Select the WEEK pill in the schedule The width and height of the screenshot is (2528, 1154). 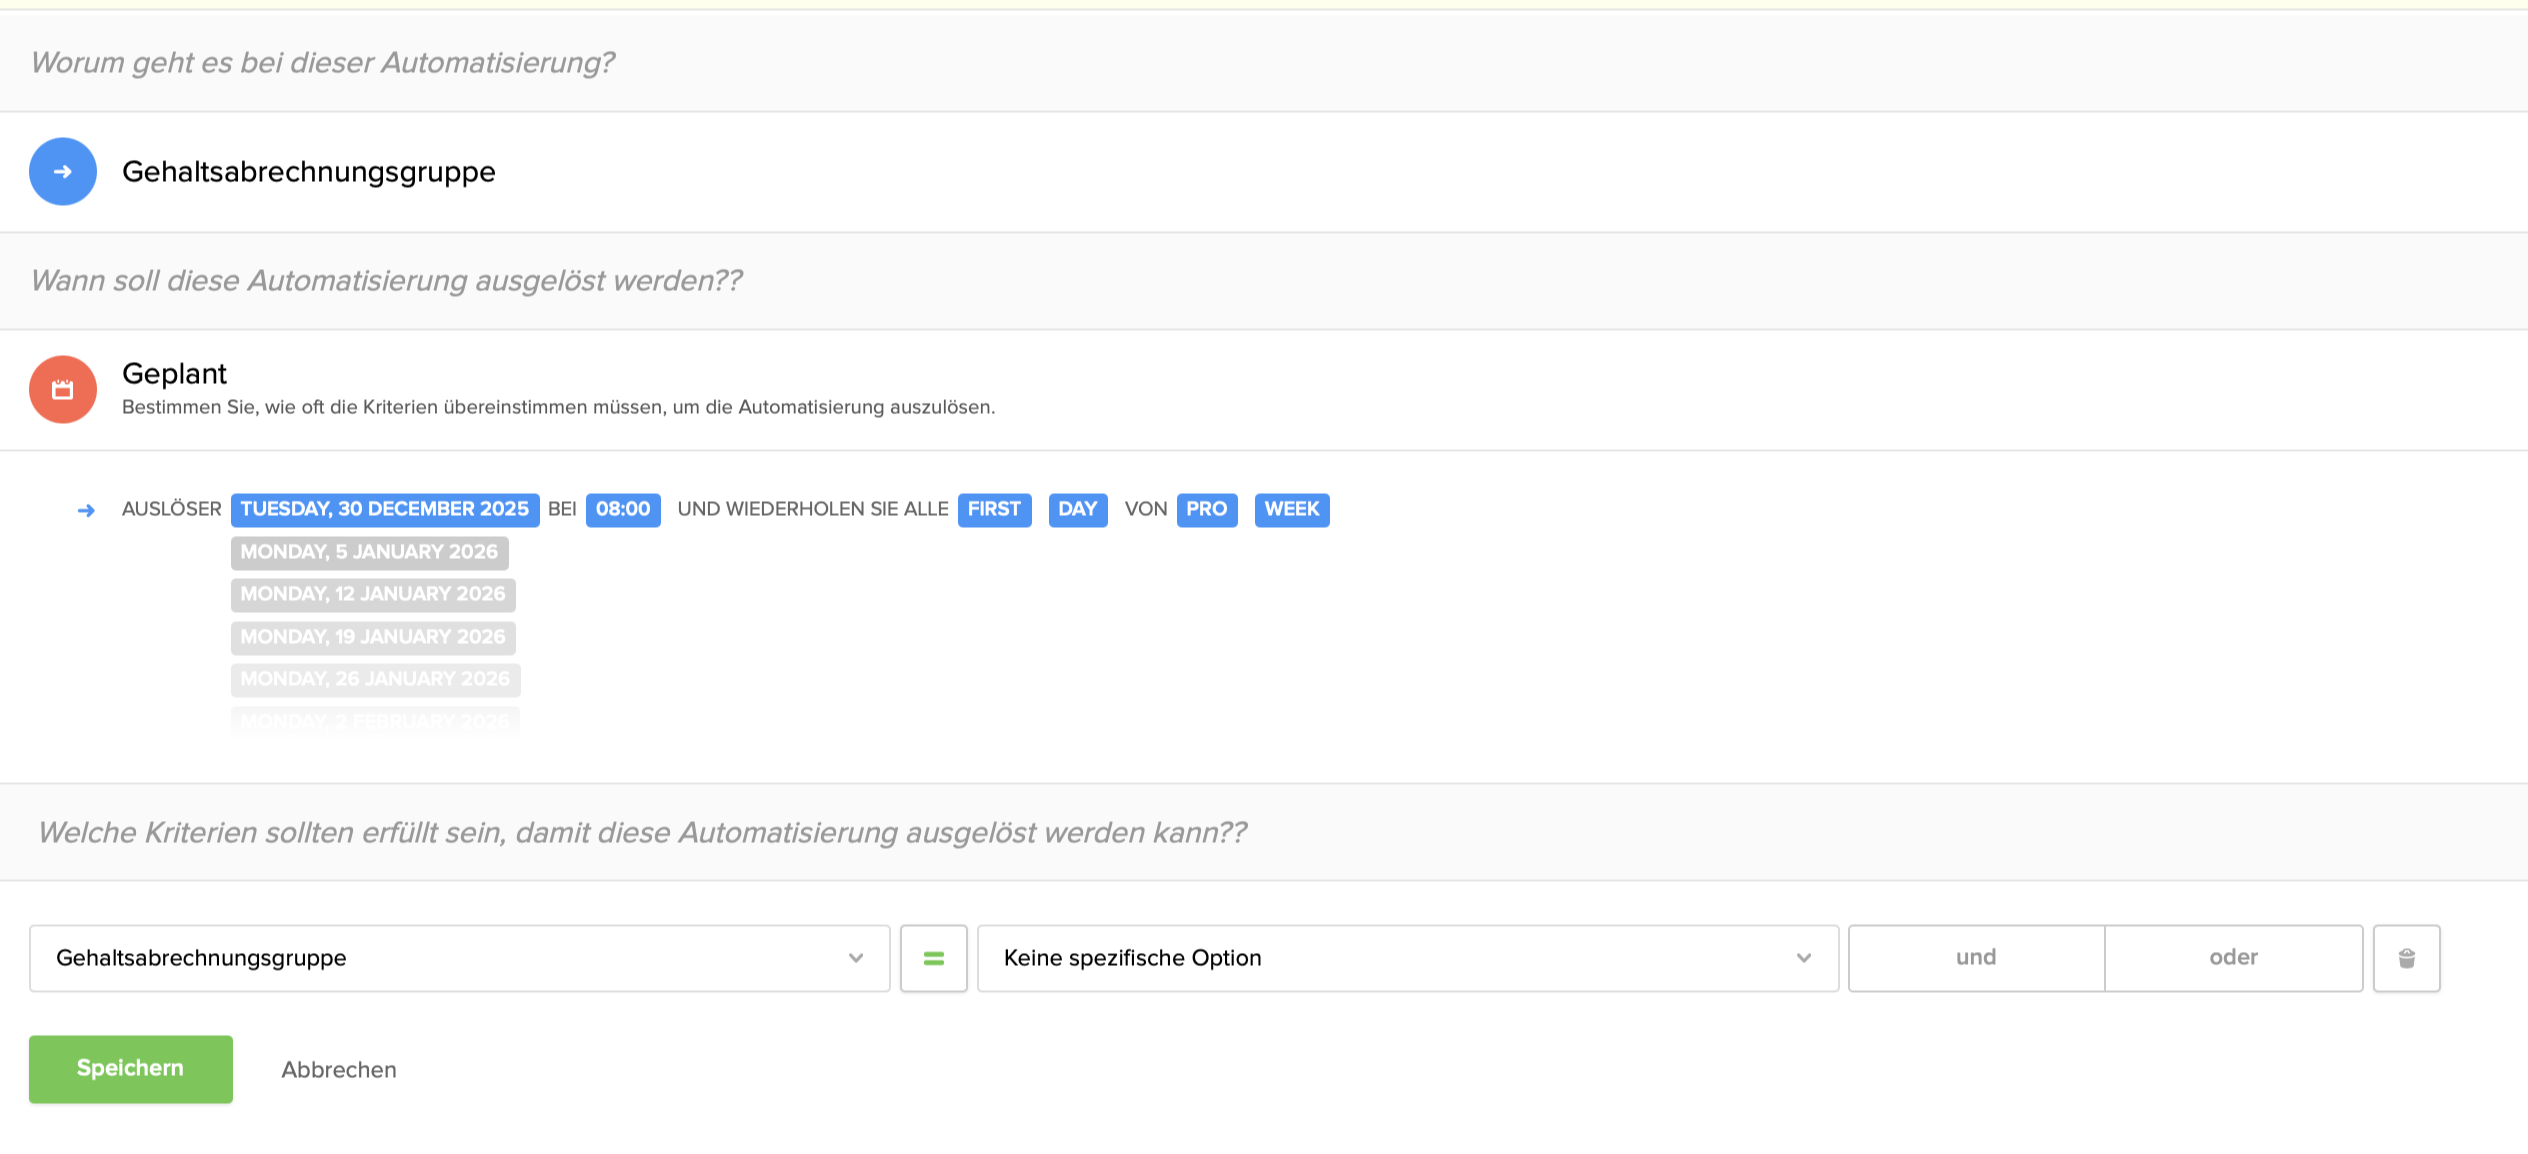coord(1291,509)
